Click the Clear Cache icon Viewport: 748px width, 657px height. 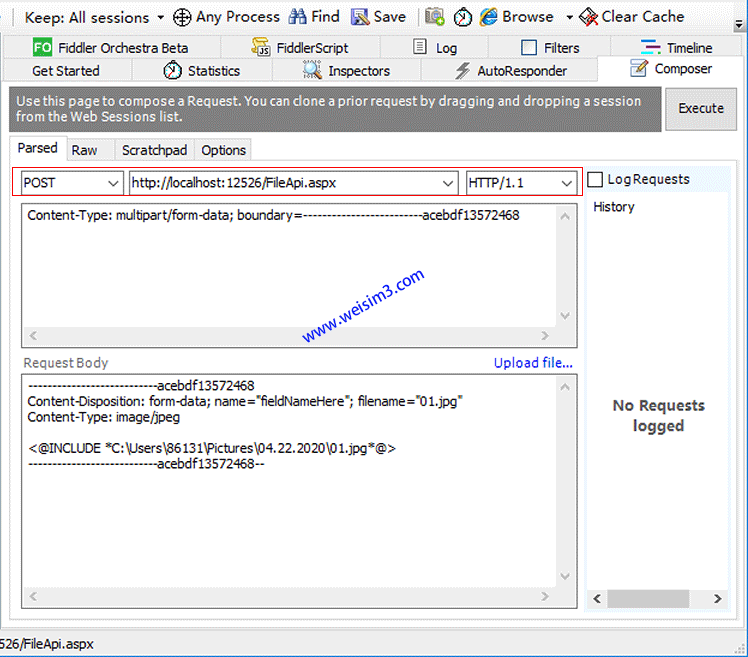[588, 18]
